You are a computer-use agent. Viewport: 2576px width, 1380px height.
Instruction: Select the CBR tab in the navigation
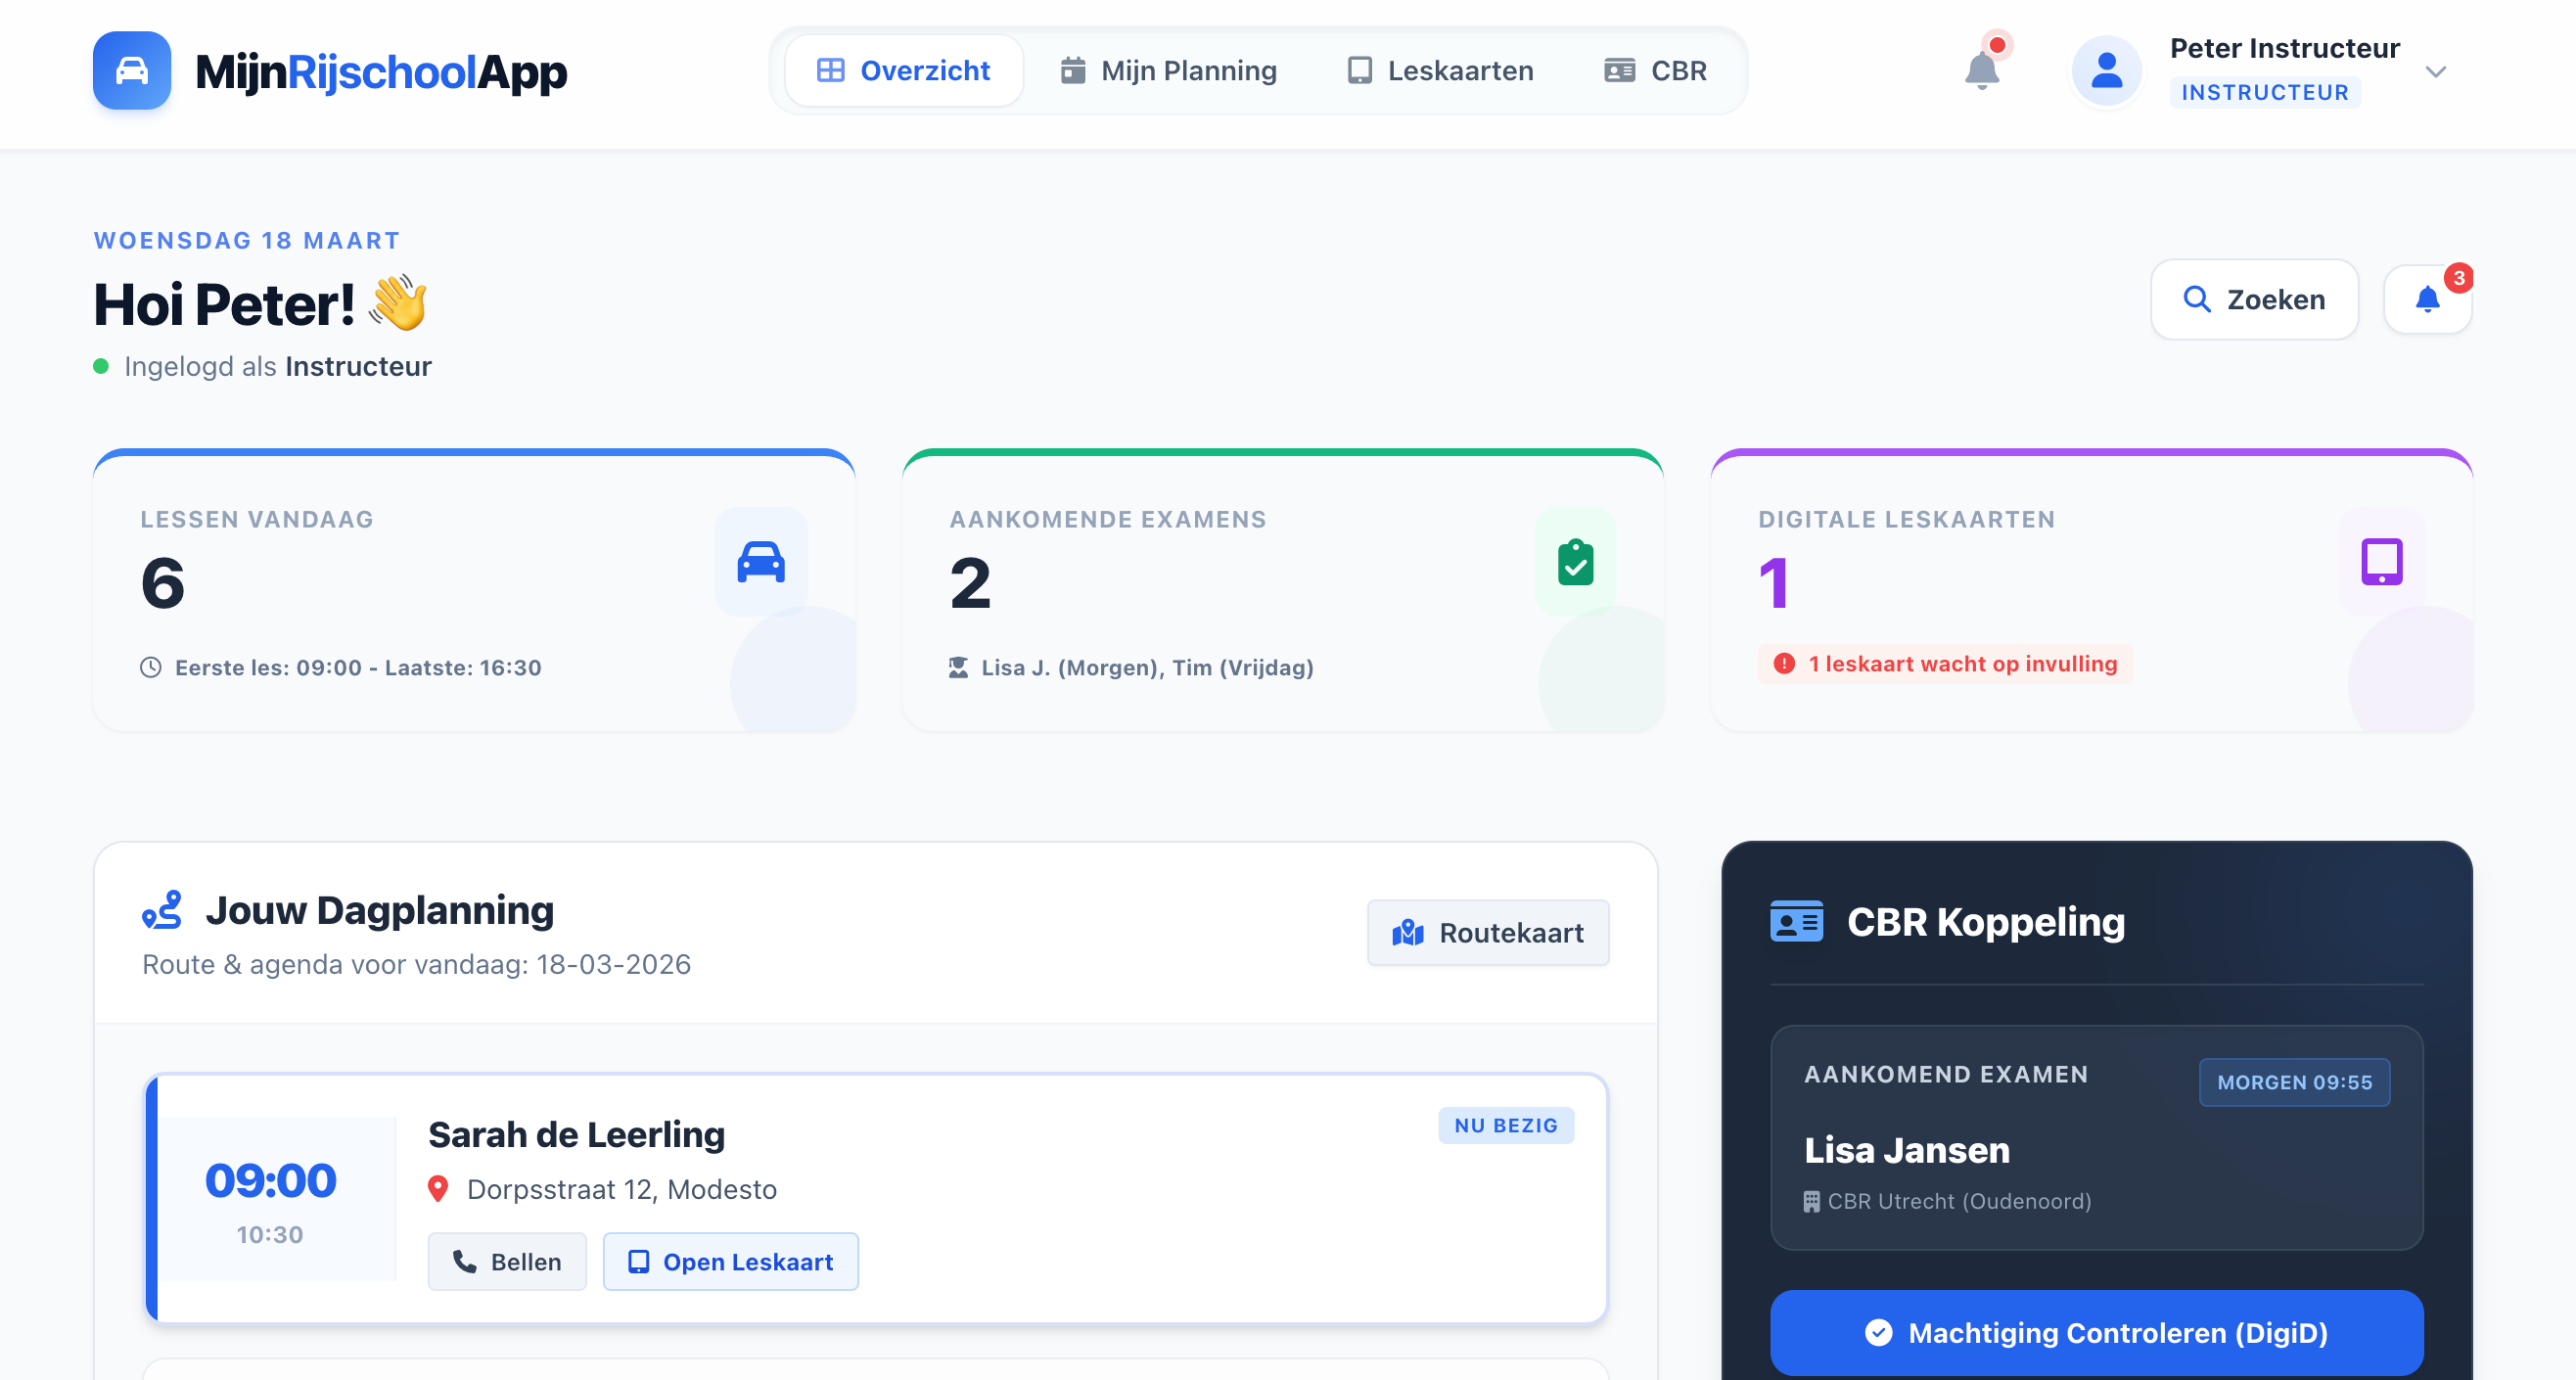pyautogui.click(x=1655, y=70)
